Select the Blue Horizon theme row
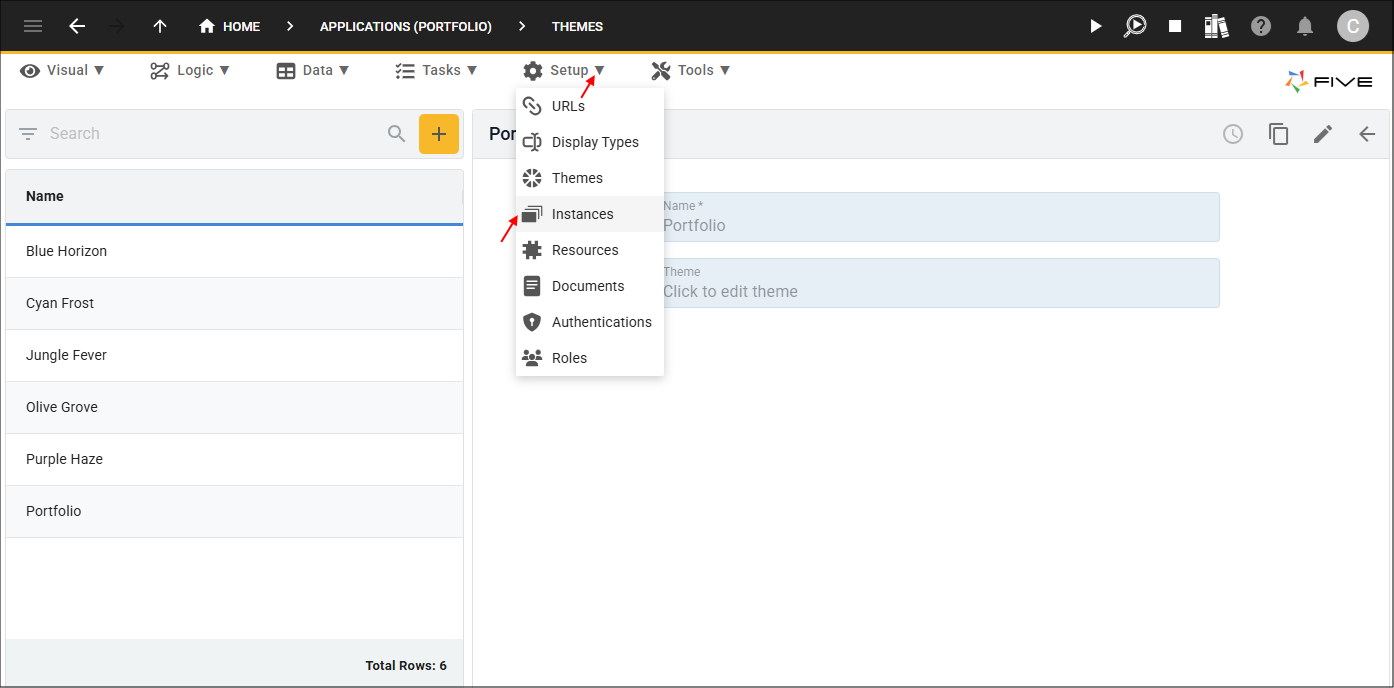Viewport: 1394px width, 688px height. 234,251
